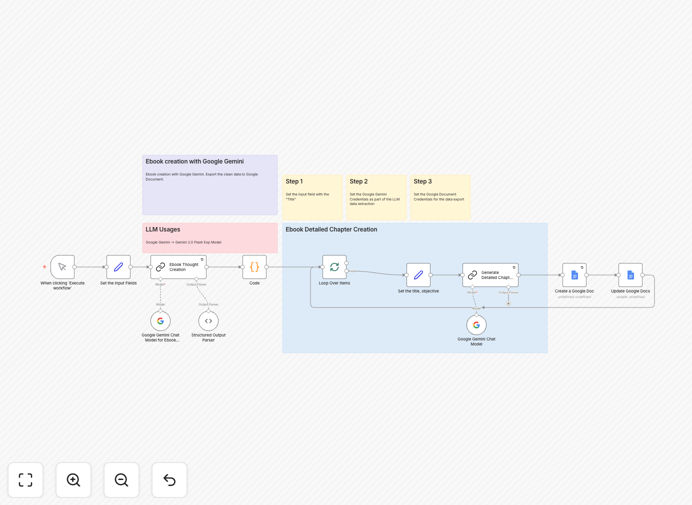This screenshot has width=692, height=505.
Task: Select the Step 1 sticky note
Action: pyautogui.click(x=312, y=197)
